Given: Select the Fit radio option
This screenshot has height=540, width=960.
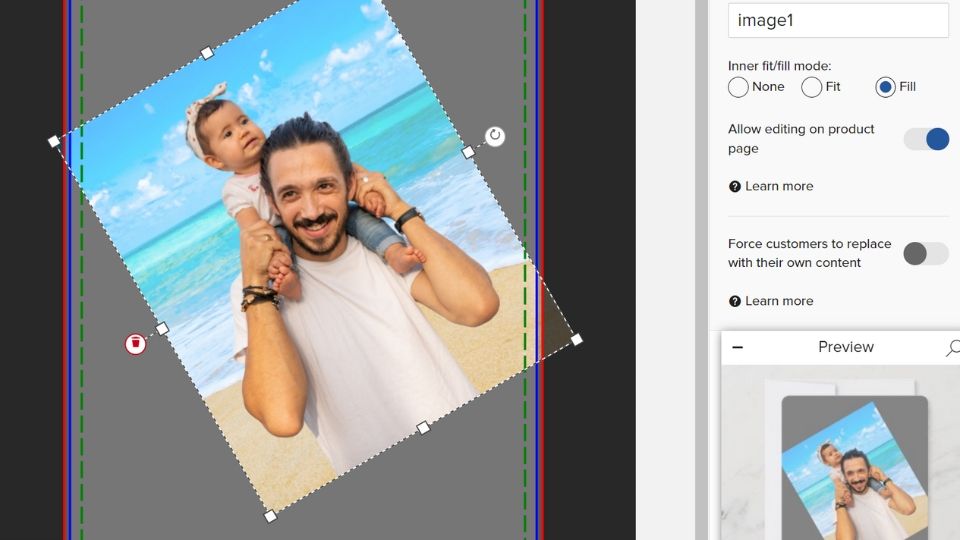Looking at the screenshot, I should (x=812, y=87).
